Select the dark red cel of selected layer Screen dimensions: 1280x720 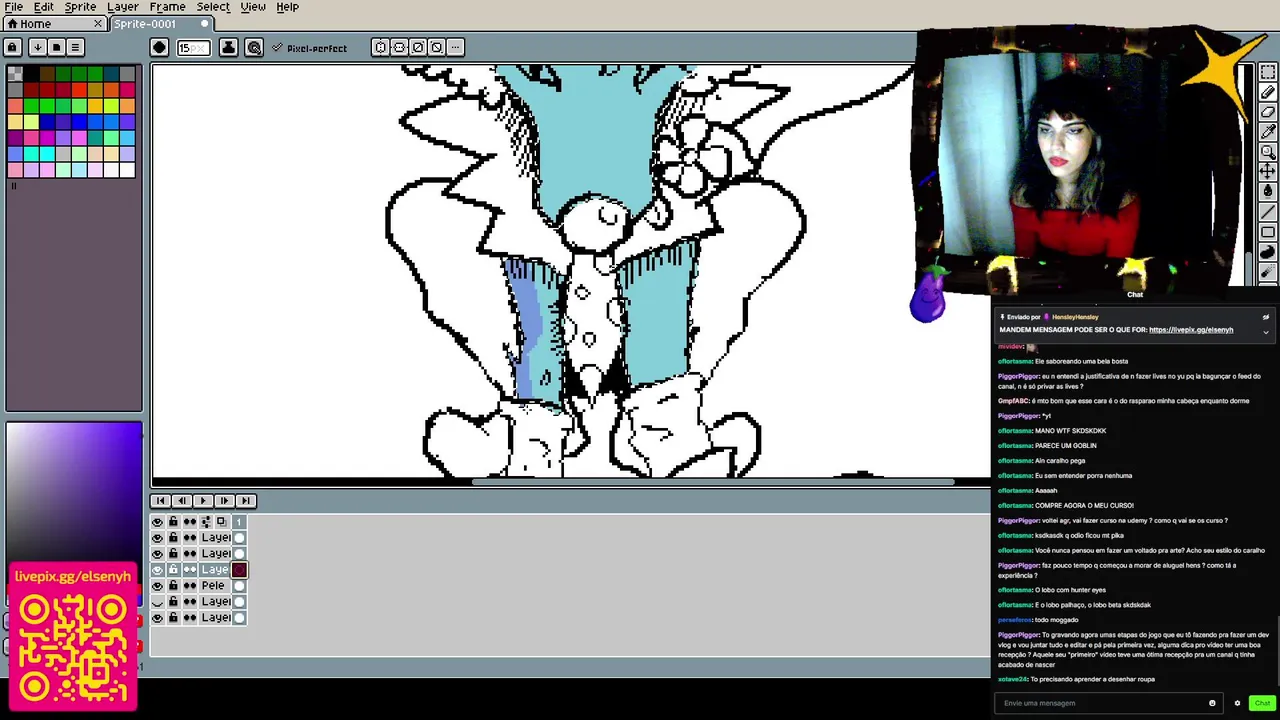point(239,569)
